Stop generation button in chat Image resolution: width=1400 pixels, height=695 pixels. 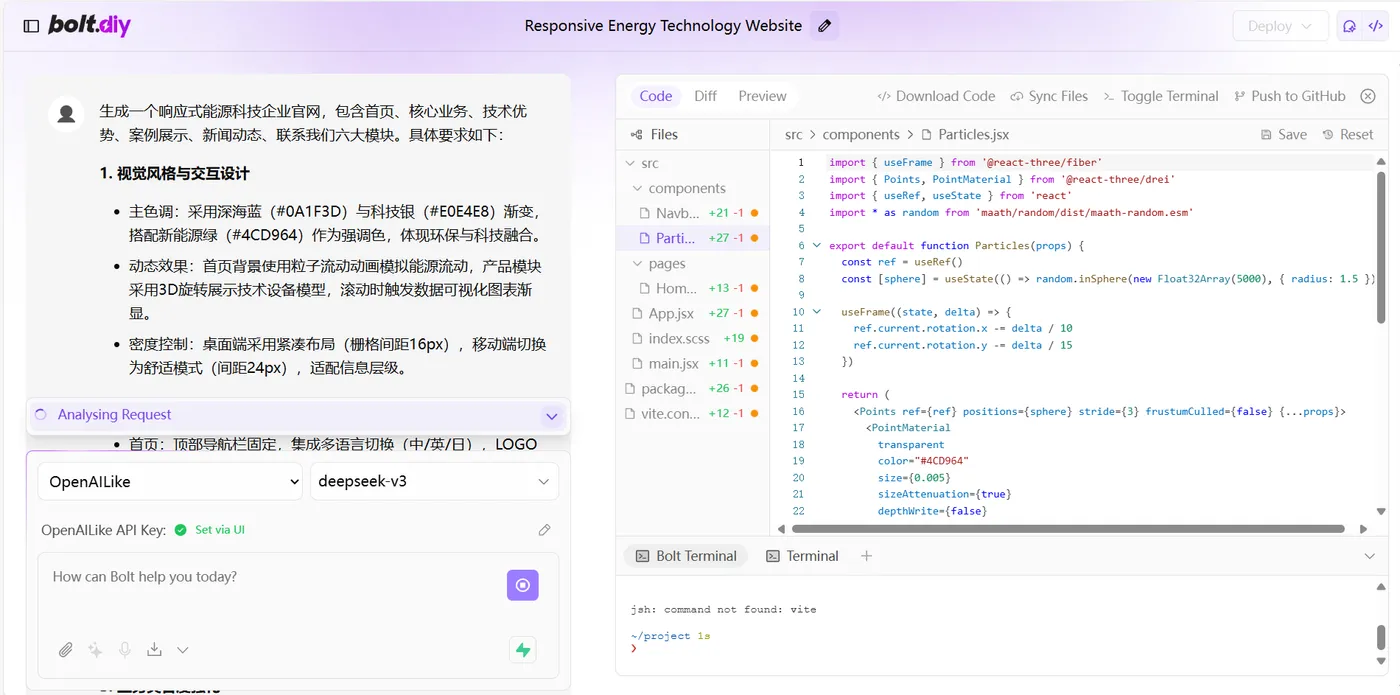pyautogui.click(x=522, y=586)
